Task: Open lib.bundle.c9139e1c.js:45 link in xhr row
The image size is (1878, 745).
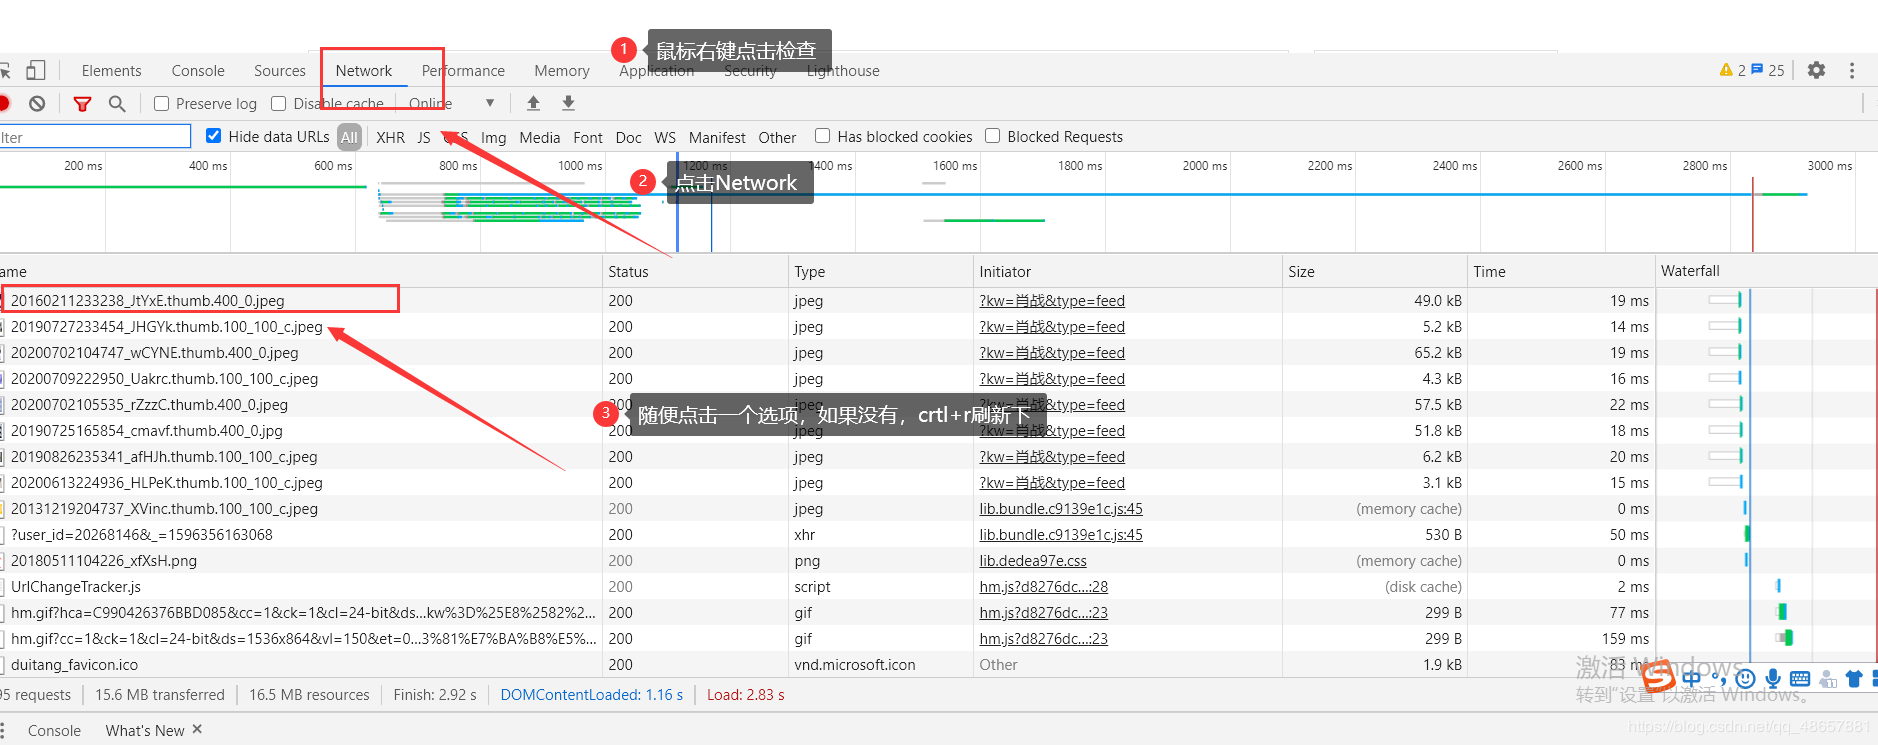Action: tap(1061, 535)
